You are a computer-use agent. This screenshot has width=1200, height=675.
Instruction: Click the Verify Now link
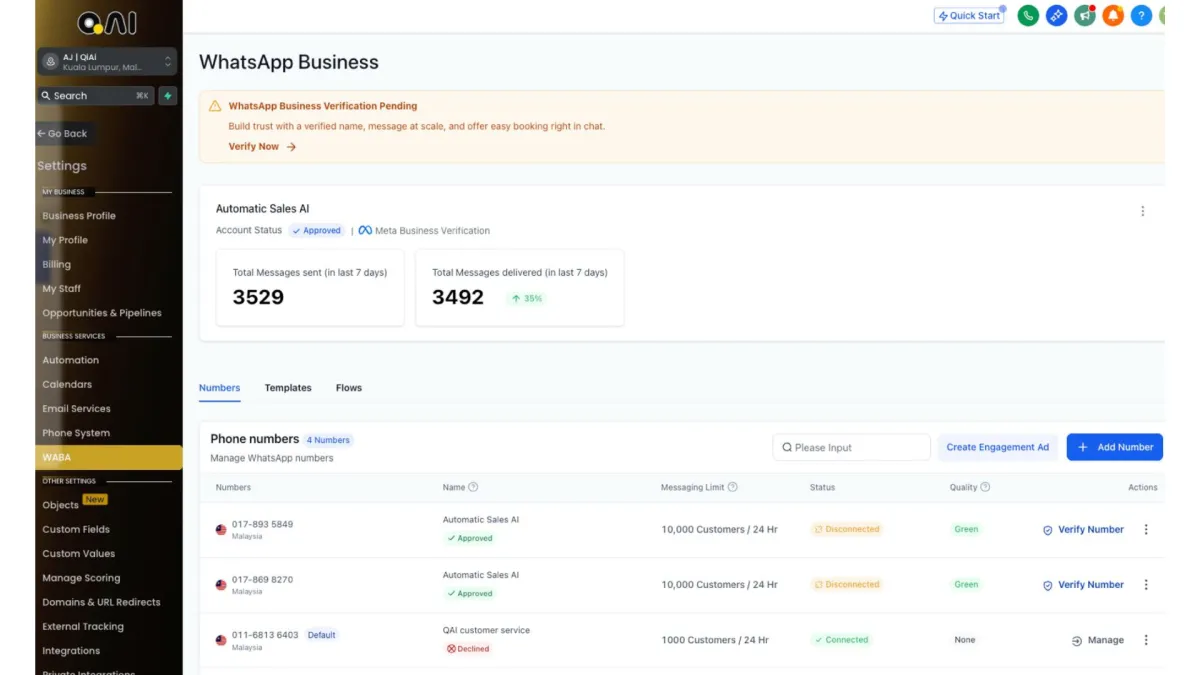coord(262,147)
